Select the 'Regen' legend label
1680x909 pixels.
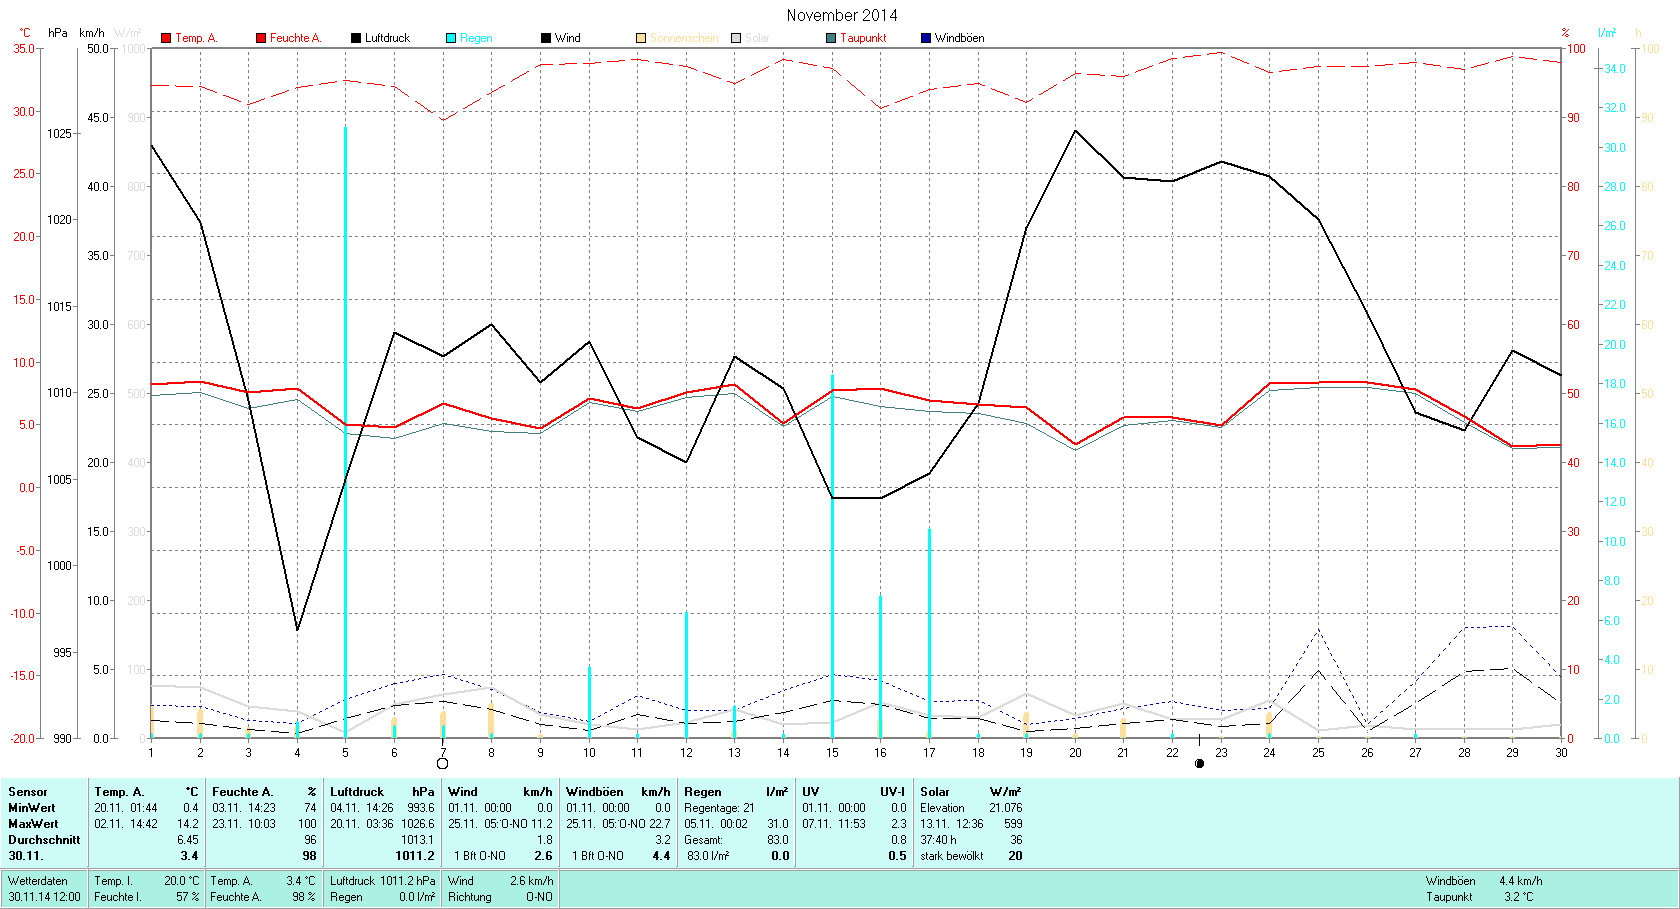[476, 38]
